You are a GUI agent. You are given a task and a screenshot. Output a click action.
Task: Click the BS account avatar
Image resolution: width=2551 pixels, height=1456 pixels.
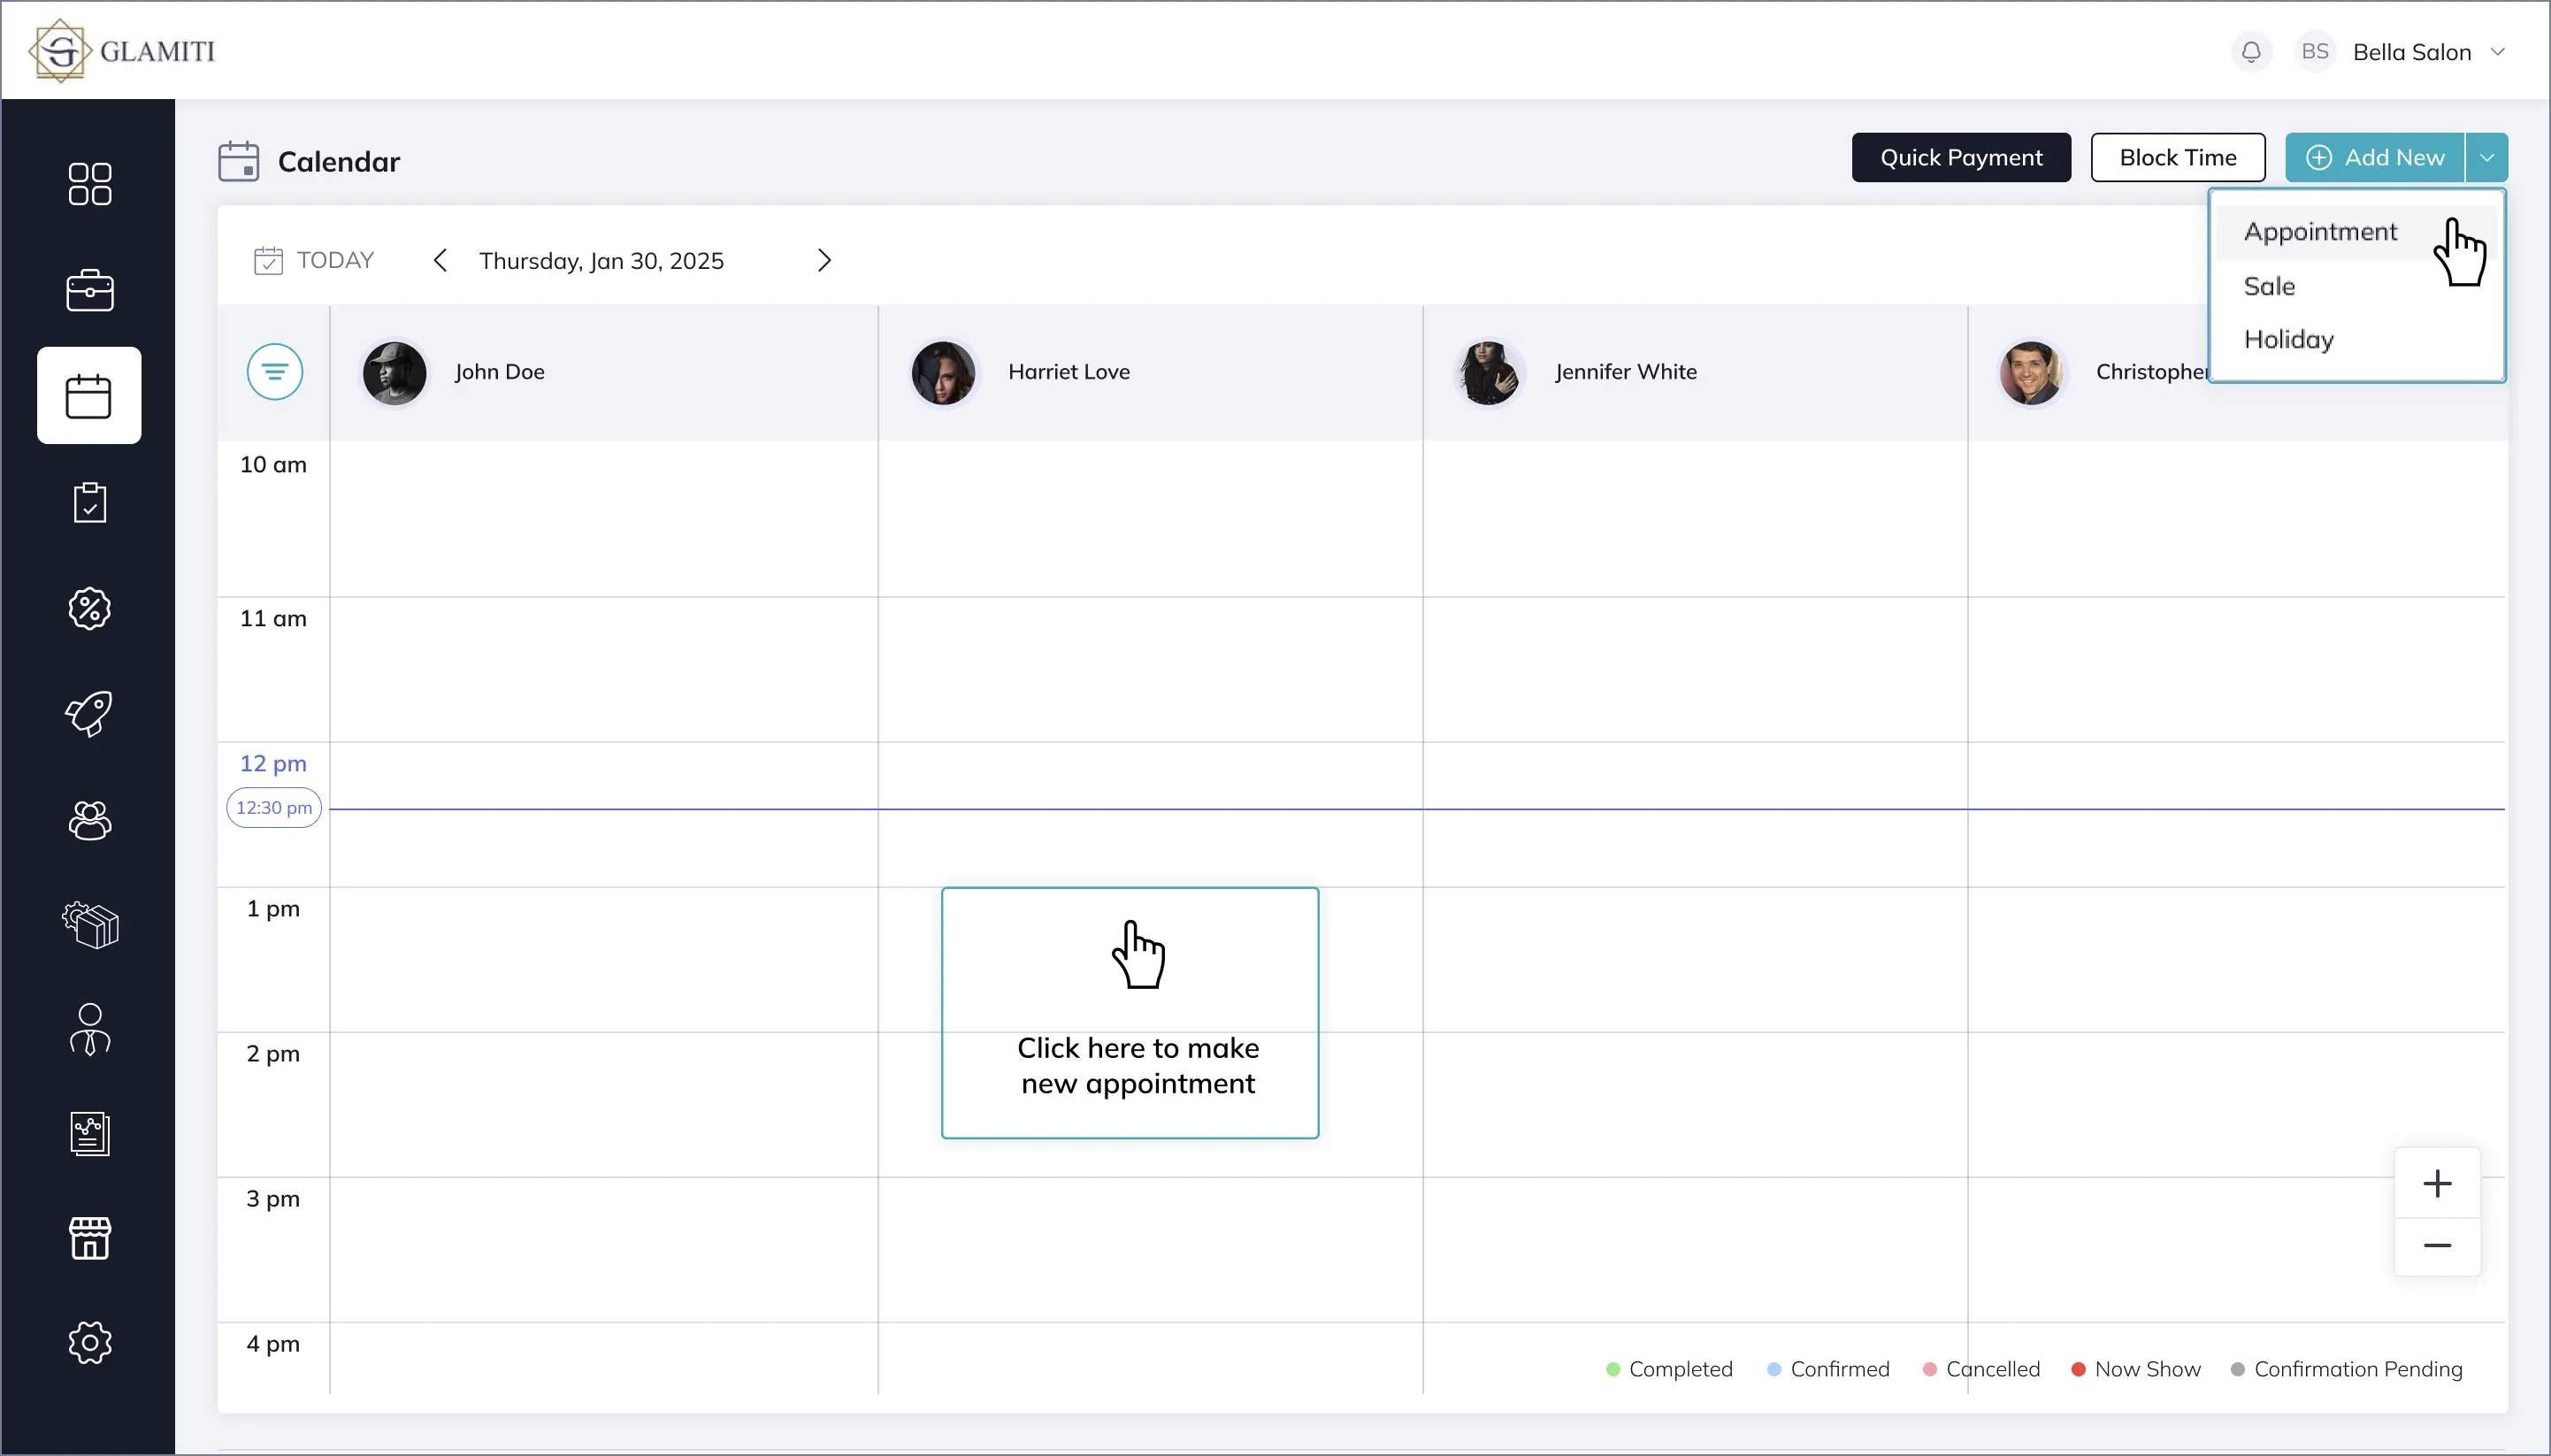pyautogui.click(x=2315, y=51)
